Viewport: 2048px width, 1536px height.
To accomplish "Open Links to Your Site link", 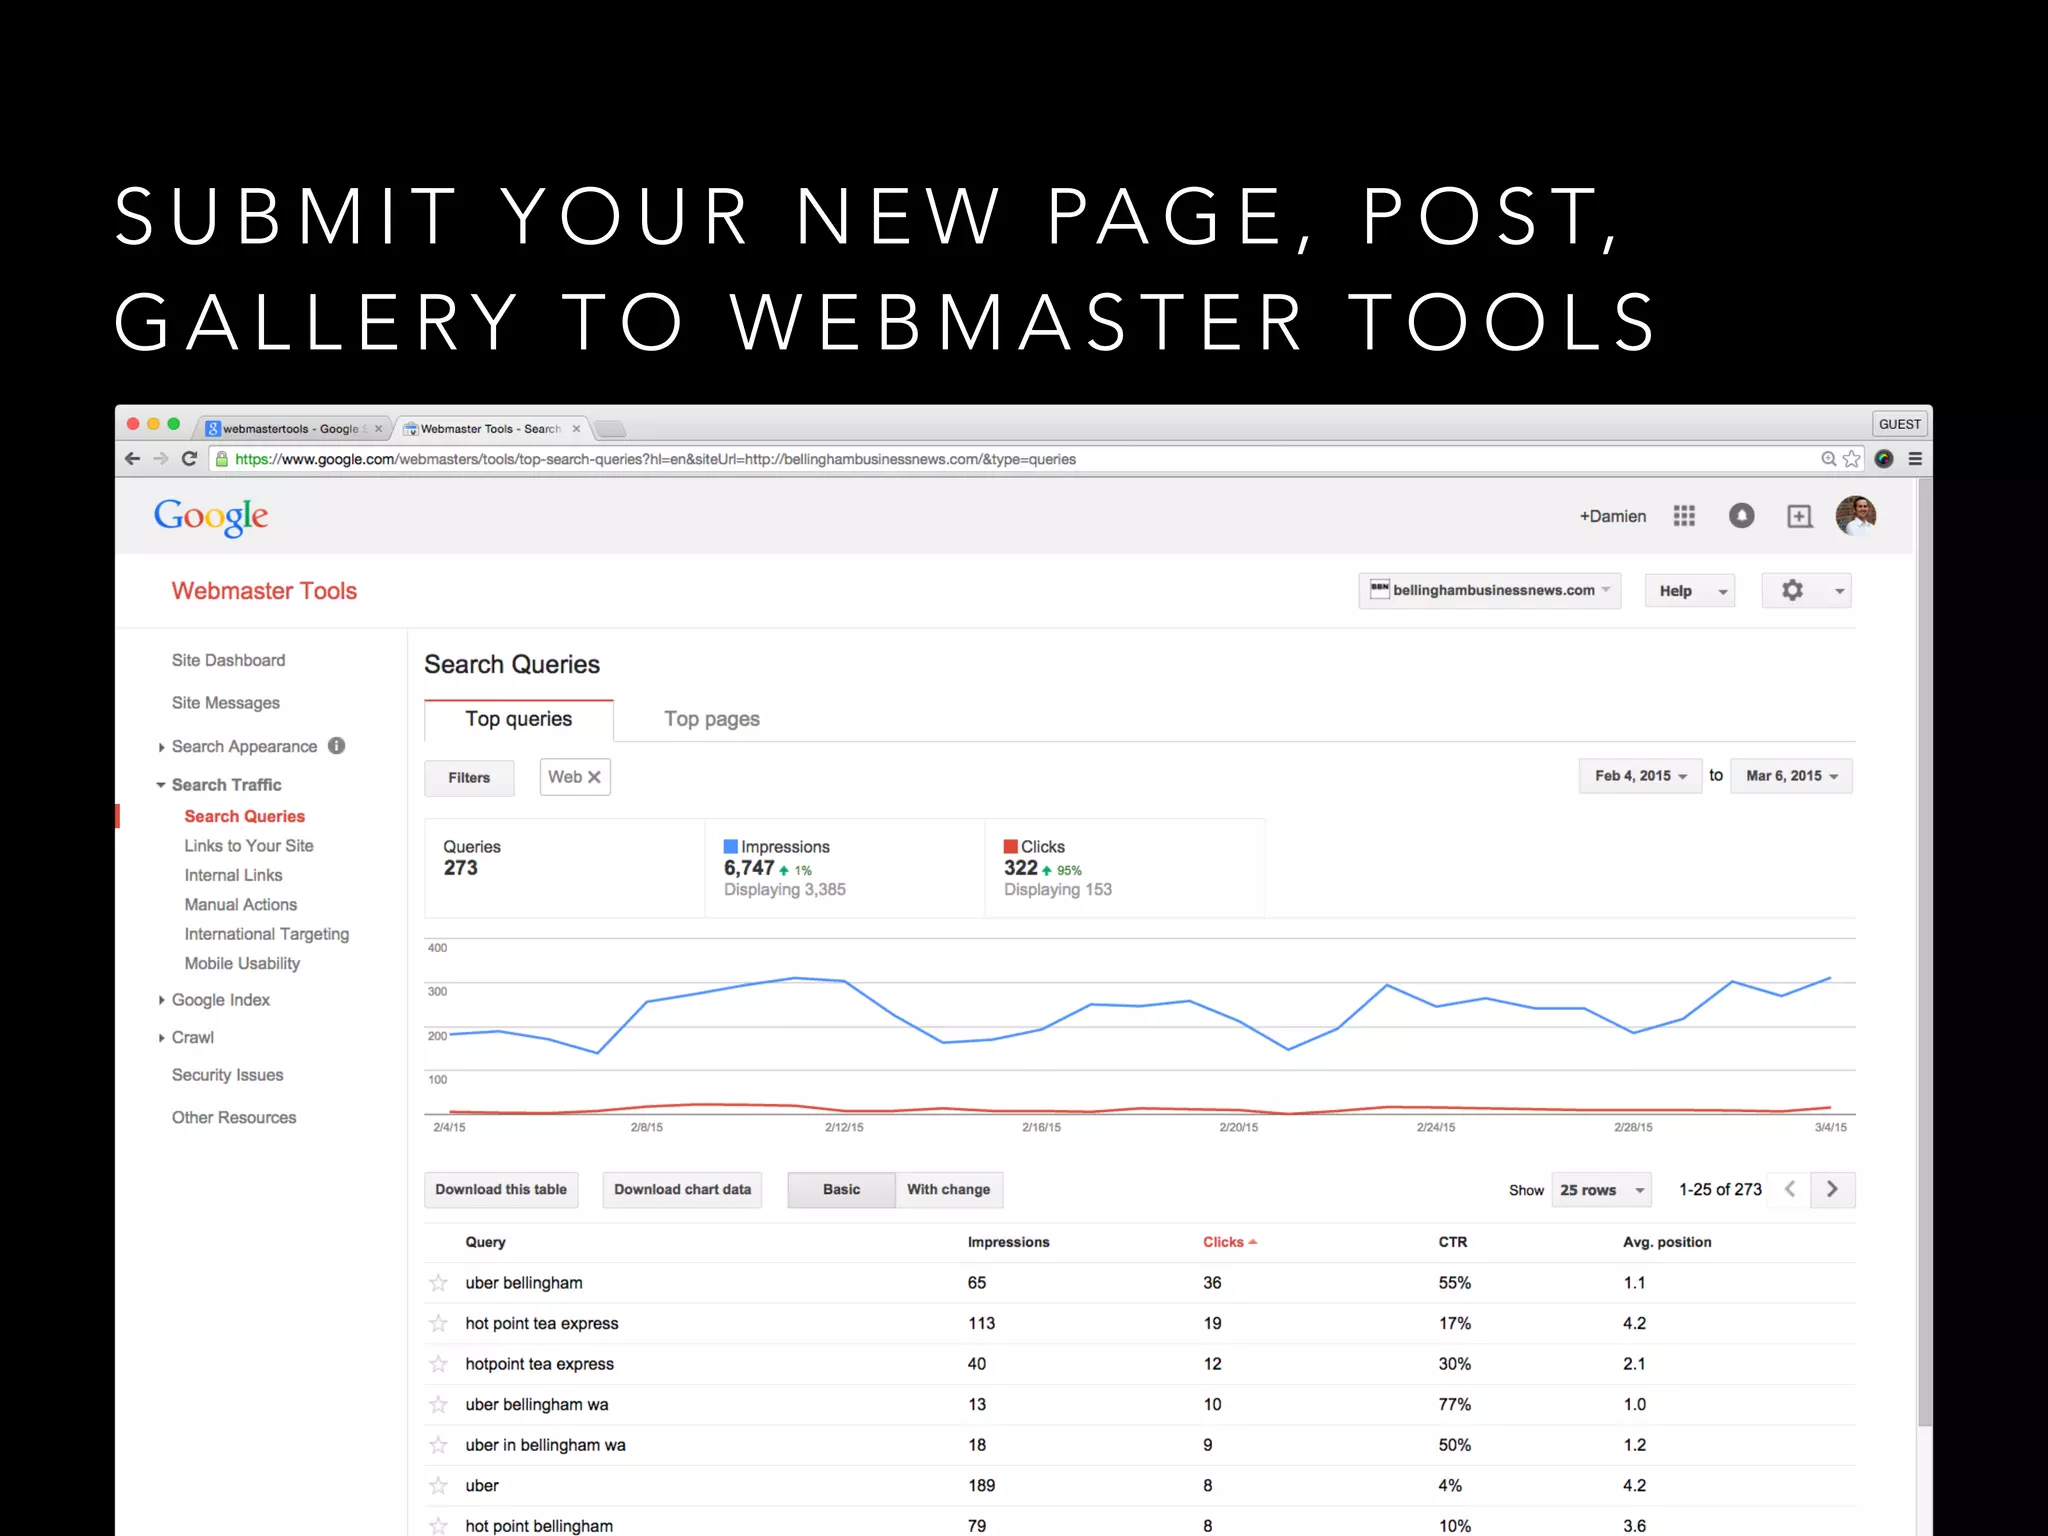I will pos(248,846).
